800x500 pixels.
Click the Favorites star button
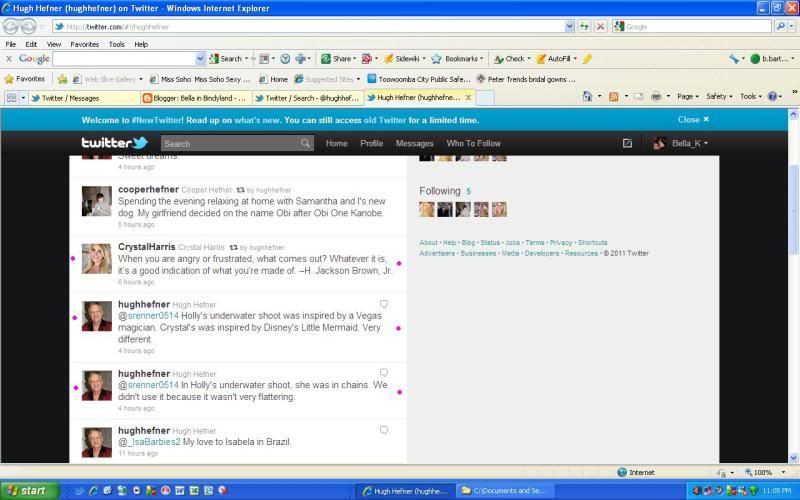[24, 79]
